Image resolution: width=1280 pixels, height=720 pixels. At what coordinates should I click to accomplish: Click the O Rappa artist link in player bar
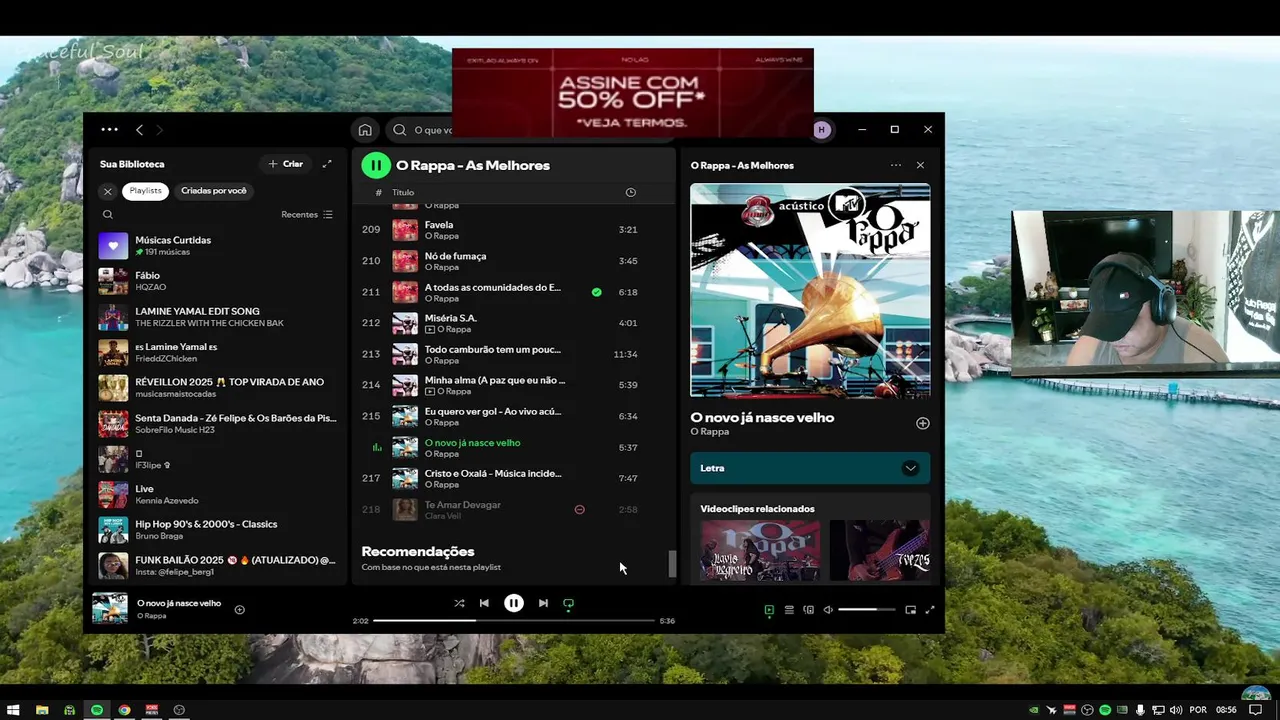(151, 616)
